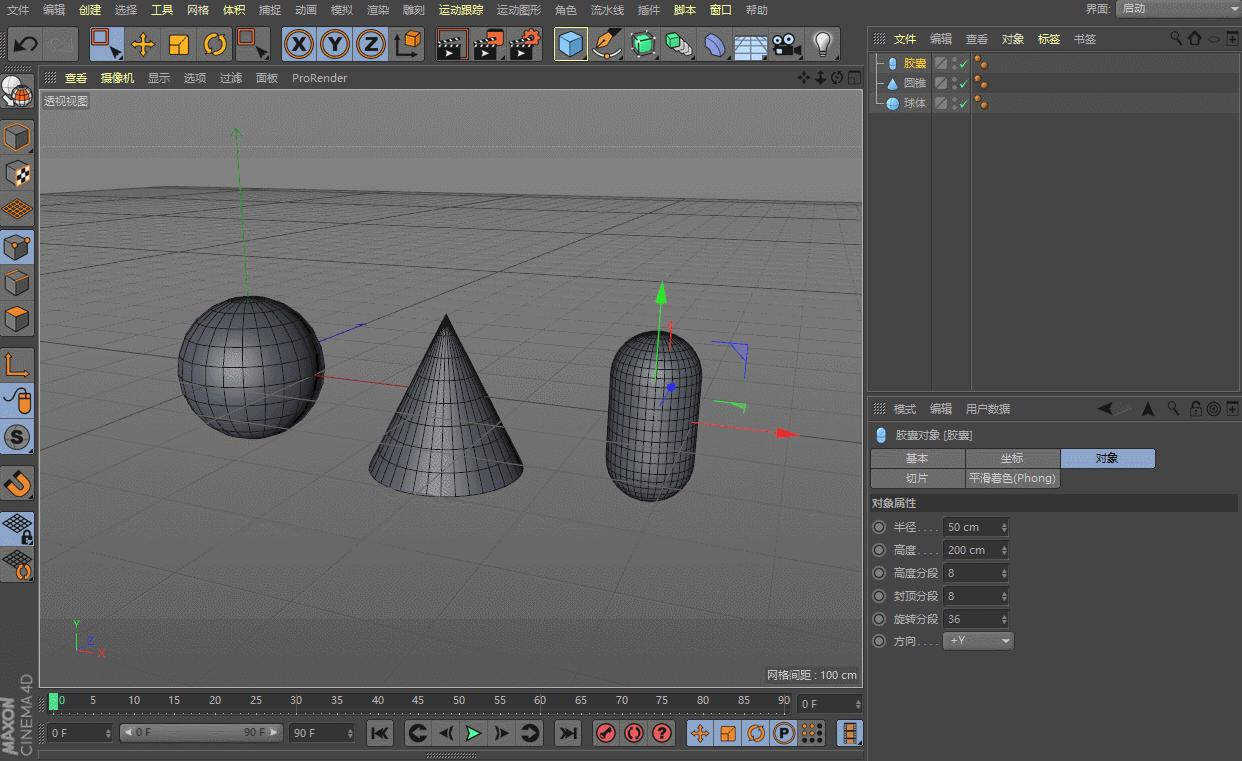The height and width of the screenshot is (761, 1242).
Task: Select the Move tool in the toolbar
Action: coord(143,44)
